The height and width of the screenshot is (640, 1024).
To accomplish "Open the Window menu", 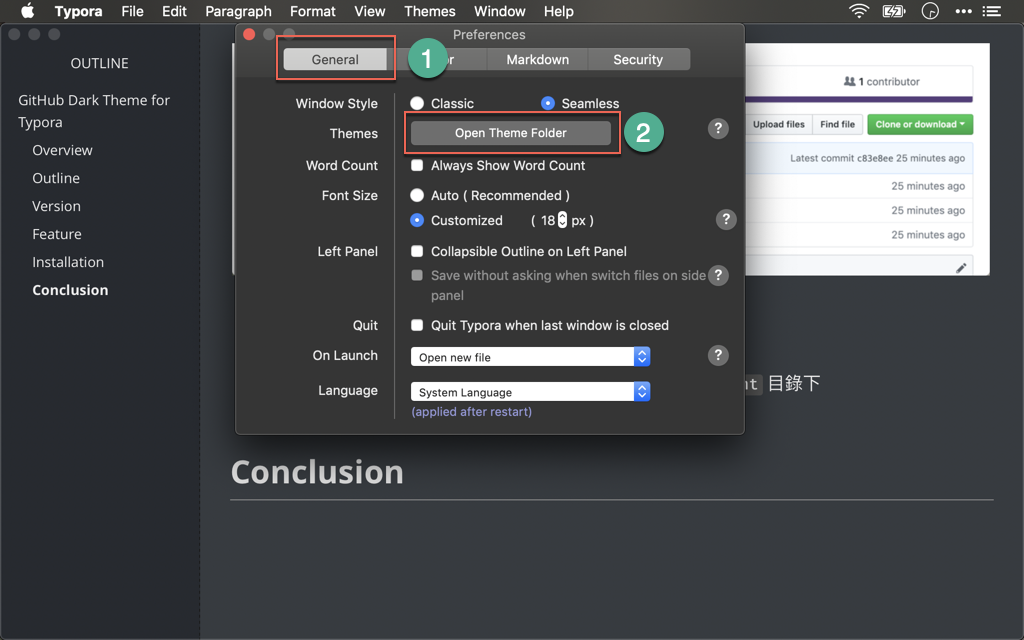I will point(500,11).
